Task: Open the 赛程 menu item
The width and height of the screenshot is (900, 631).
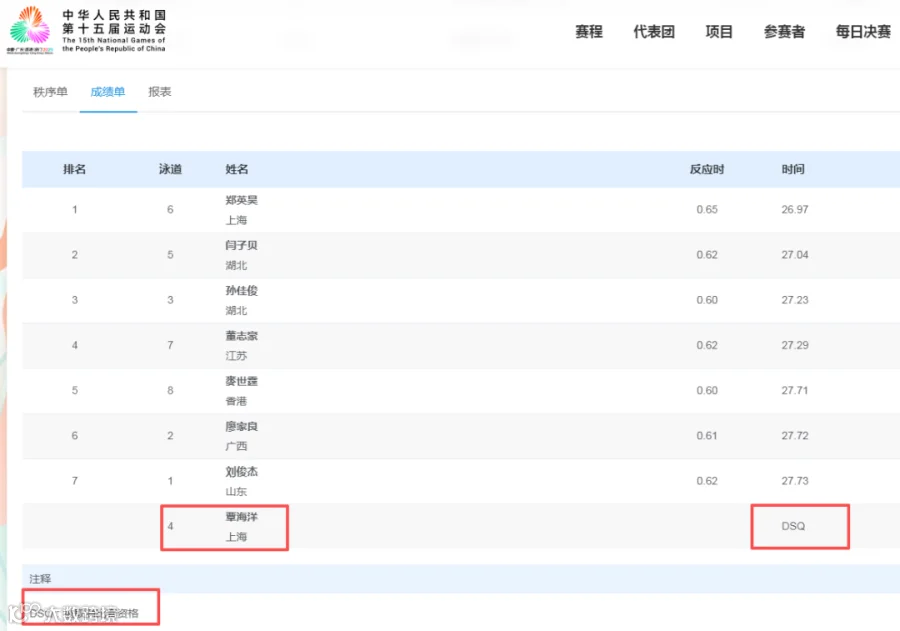Action: [x=589, y=32]
